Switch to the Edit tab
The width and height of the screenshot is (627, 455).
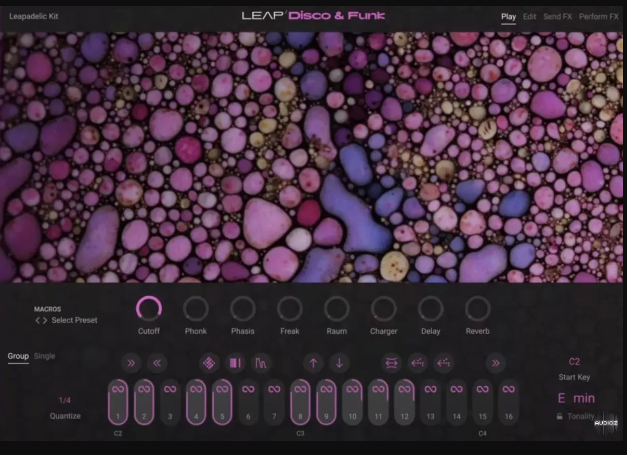coord(529,17)
